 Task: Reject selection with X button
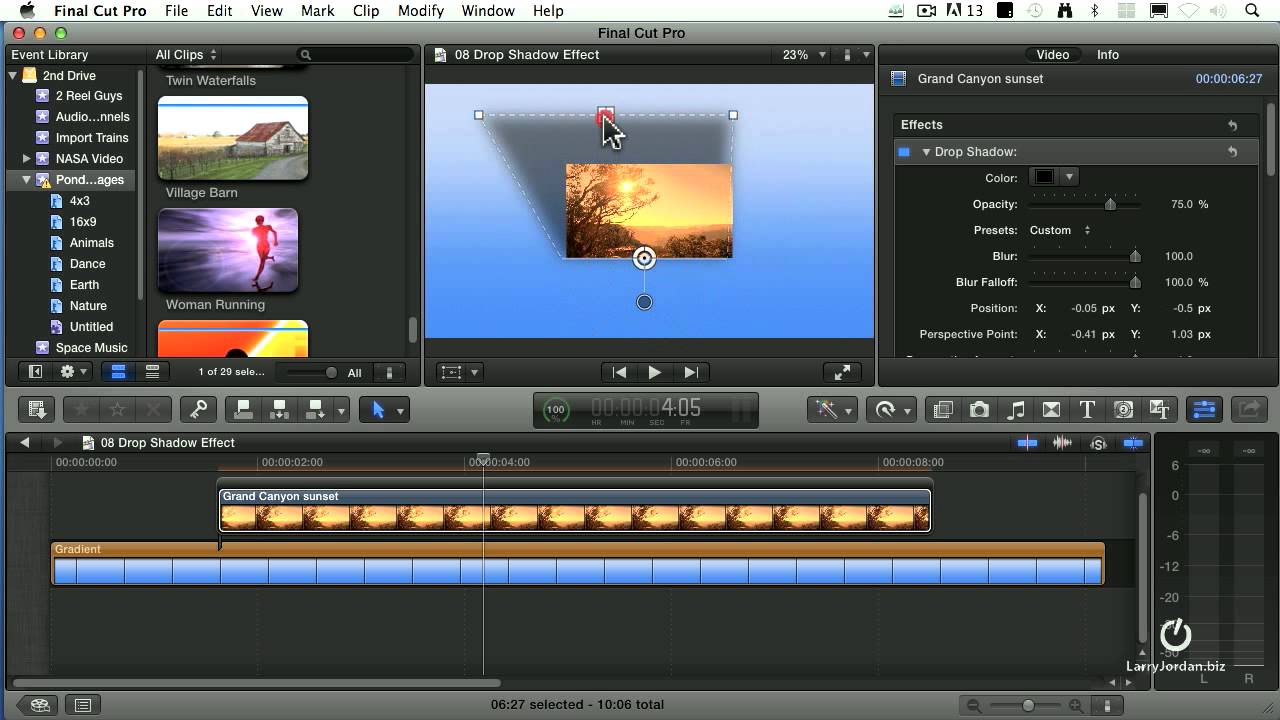[x=152, y=409]
